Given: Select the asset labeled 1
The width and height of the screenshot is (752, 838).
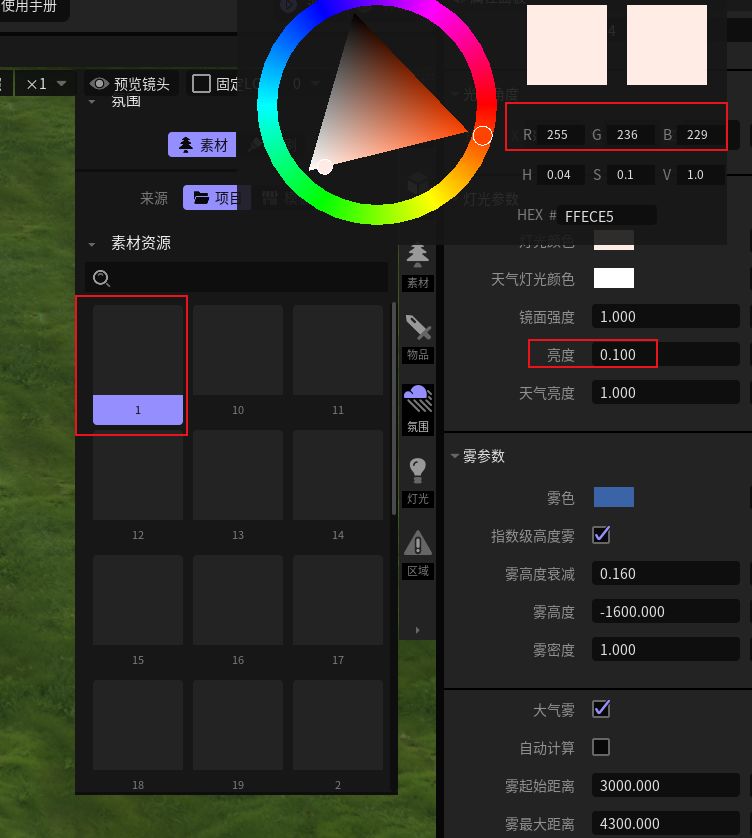Looking at the screenshot, I should tap(138, 365).
